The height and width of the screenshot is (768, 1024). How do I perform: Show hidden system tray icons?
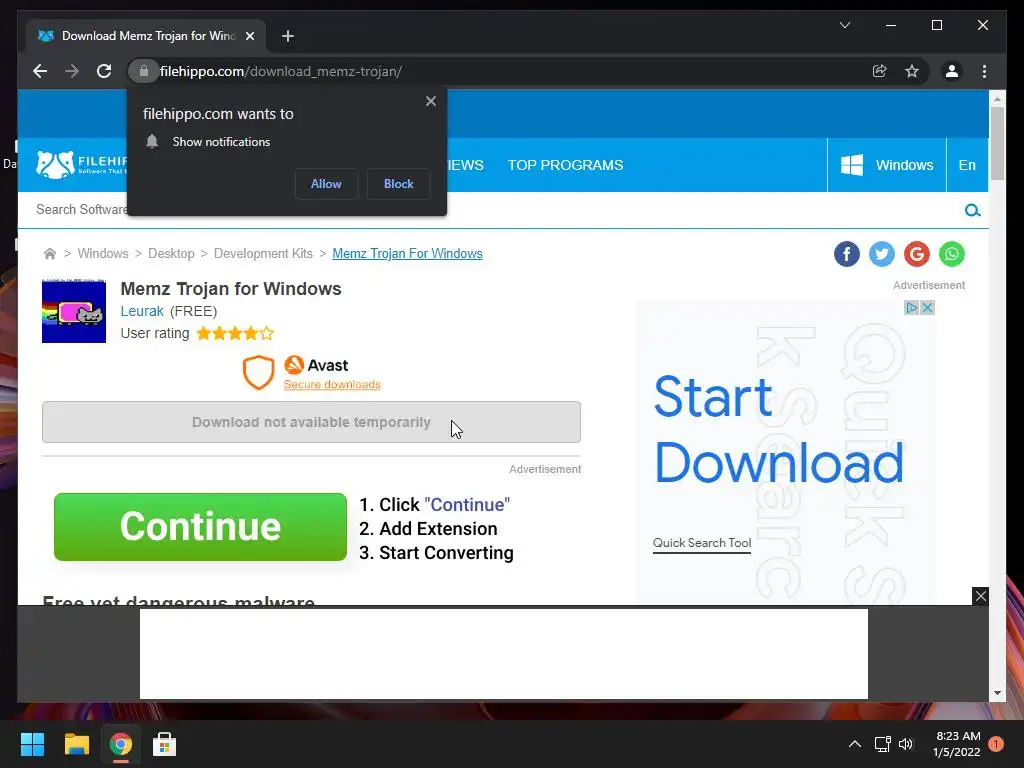coord(854,744)
